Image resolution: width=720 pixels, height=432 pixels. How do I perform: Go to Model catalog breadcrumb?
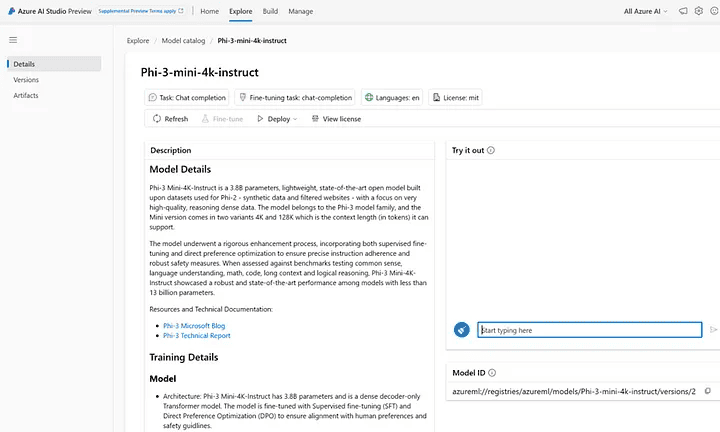point(183,40)
